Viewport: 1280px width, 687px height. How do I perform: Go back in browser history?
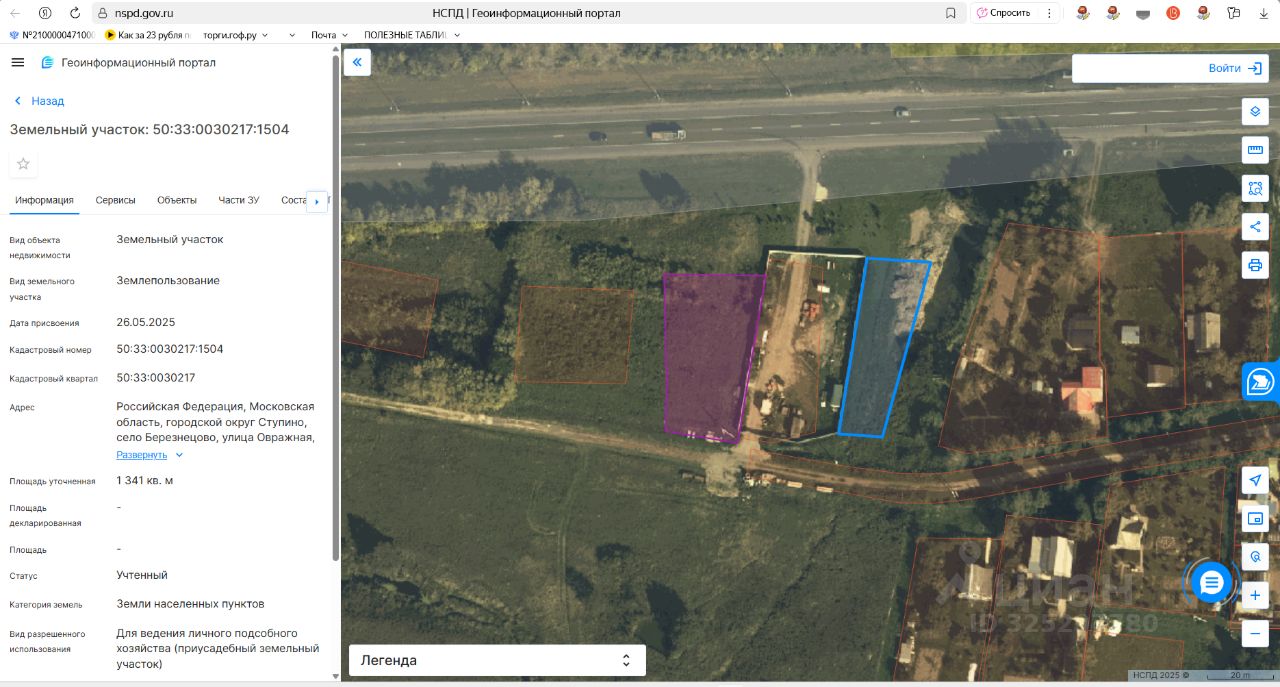coord(15,13)
